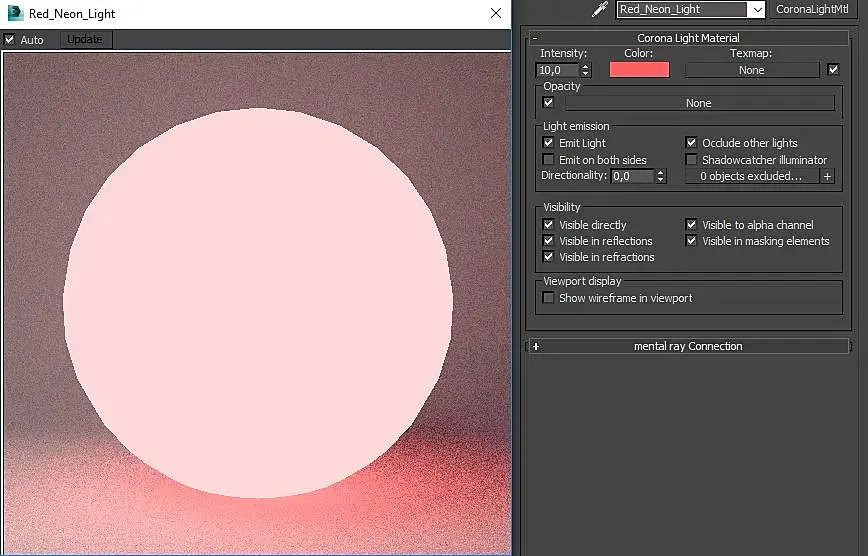Edit the Red_Neon_Light material name field
The image size is (868, 556).
682,9
